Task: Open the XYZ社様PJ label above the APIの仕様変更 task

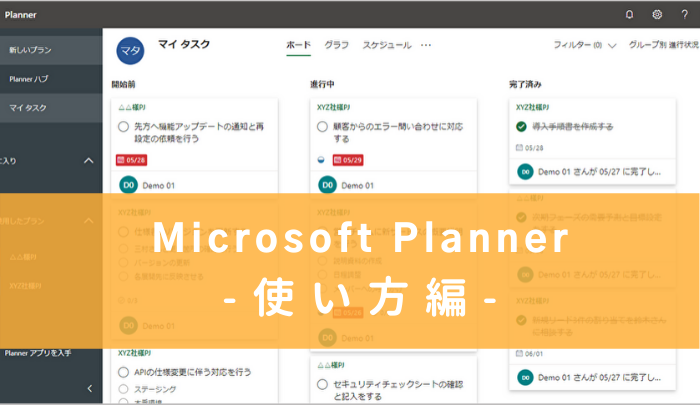Action: 134,353
